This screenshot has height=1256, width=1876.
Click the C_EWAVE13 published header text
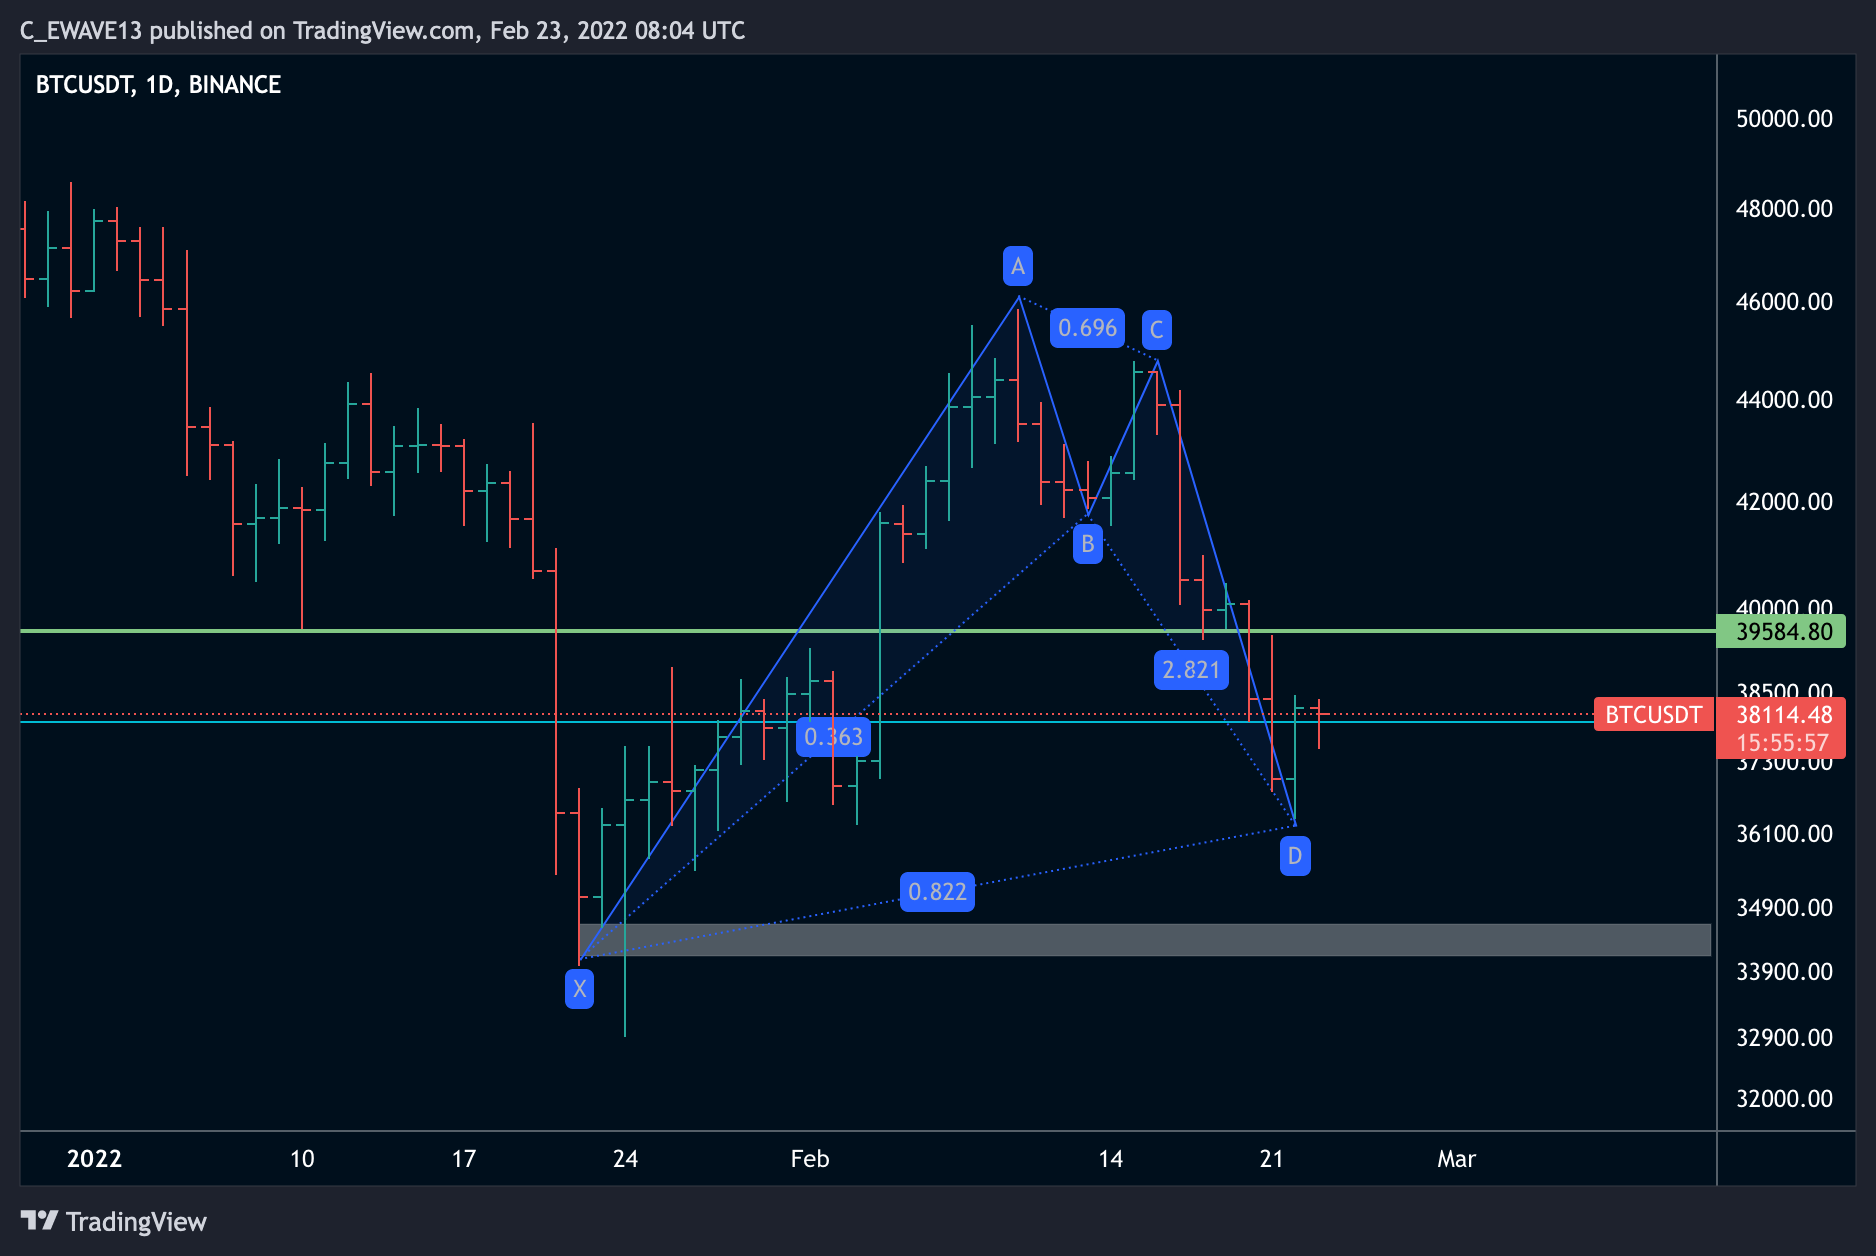click(382, 31)
